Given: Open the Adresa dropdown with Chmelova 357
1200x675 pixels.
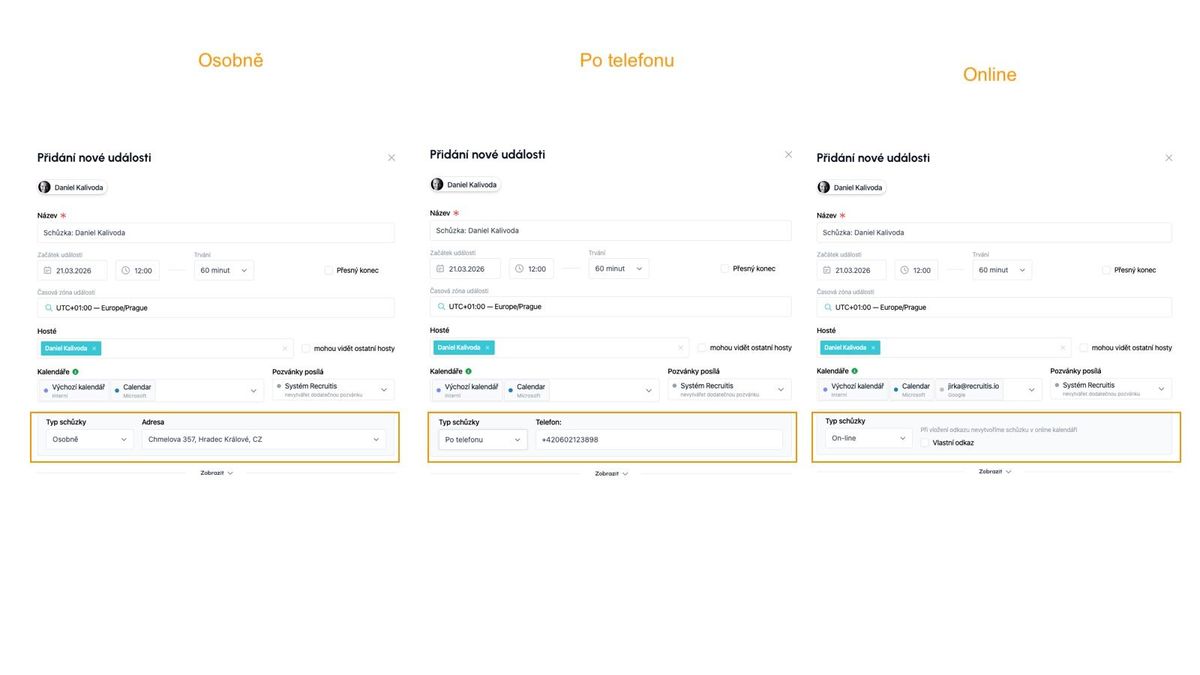Looking at the screenshot, I should [x=264, y=439].
